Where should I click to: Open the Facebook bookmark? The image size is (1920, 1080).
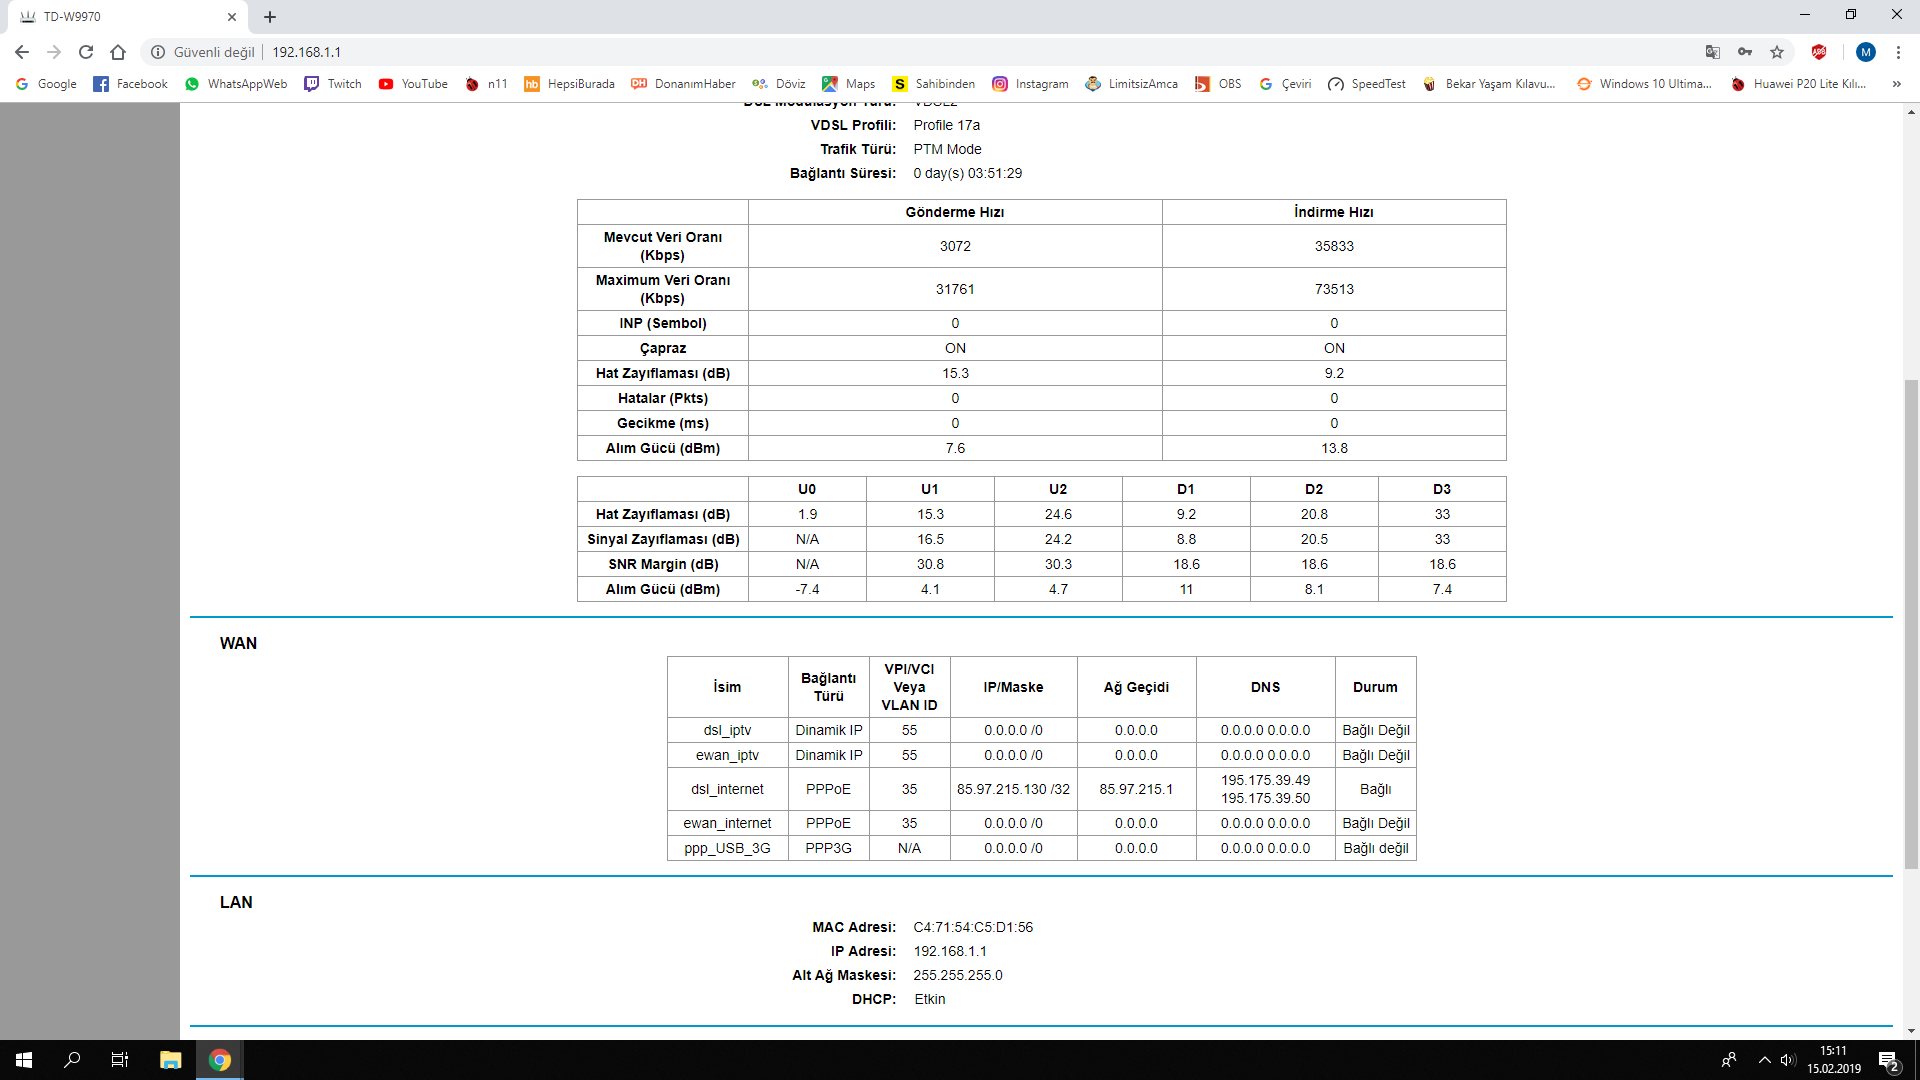[131, 84]
